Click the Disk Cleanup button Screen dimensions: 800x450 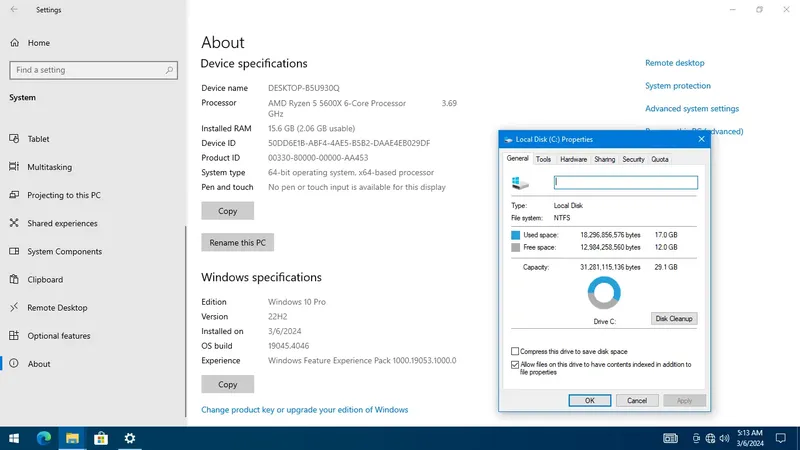coord(674,318)
